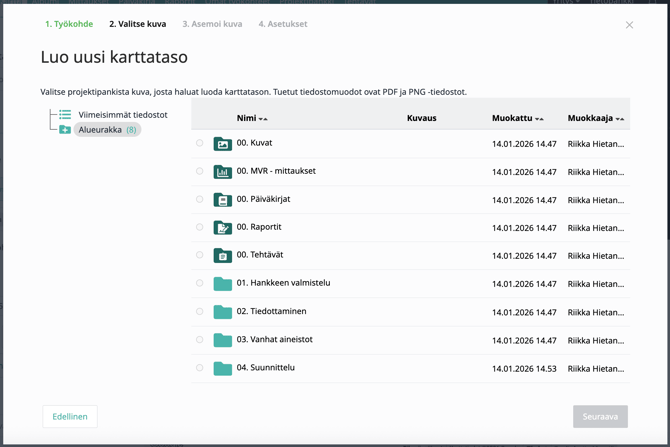
Task: Click the 00. Raportit folder icon
Action: pos(222,228)
